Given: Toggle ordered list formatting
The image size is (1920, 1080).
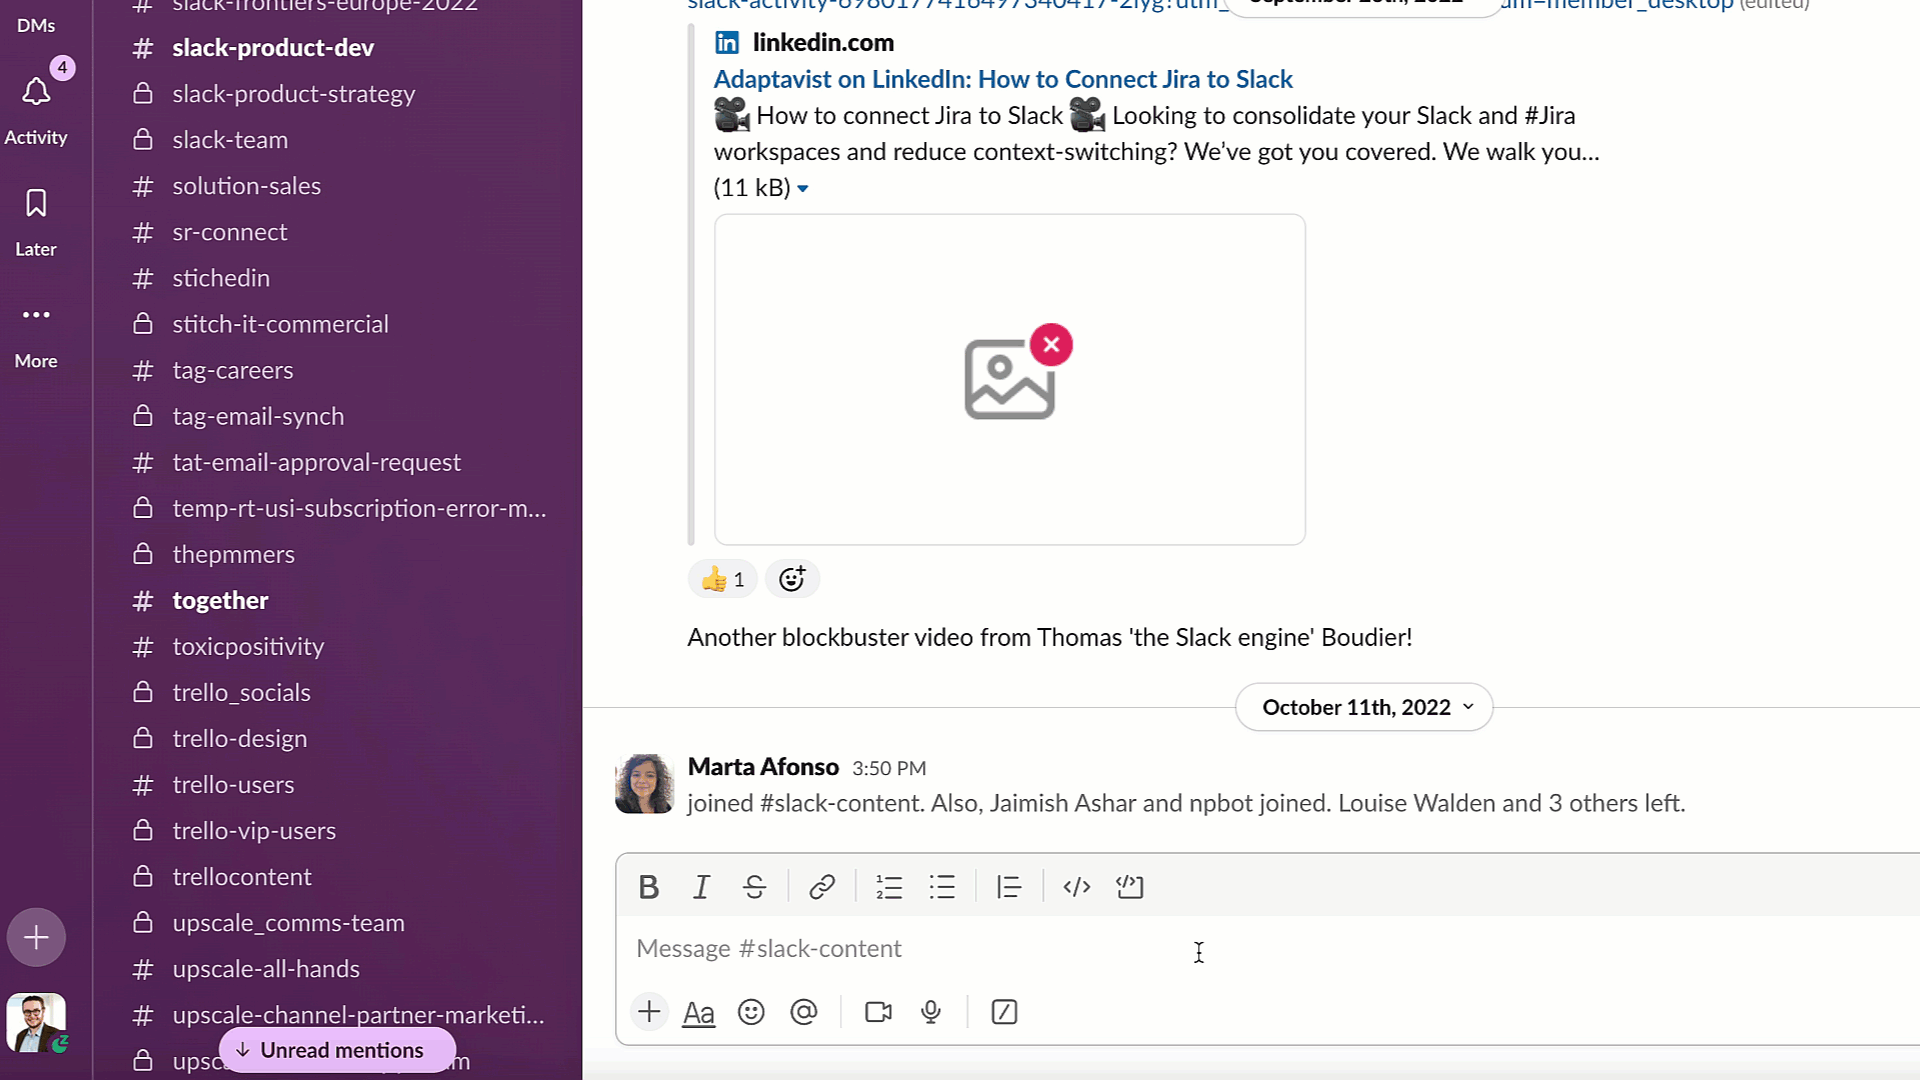Looking at the screenshot, I should [x=890, y=886].
